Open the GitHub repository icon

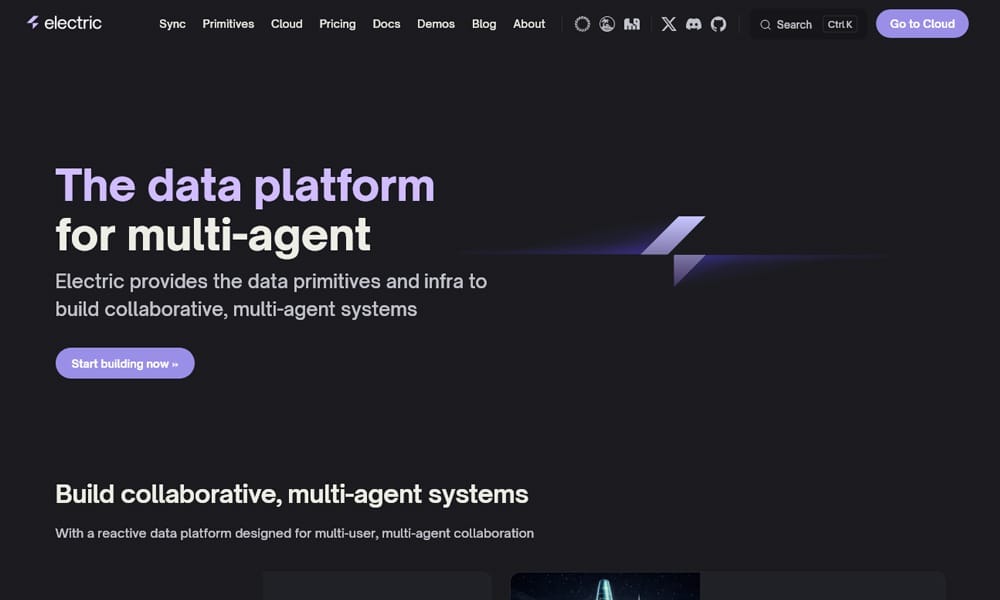pos(718,24)
